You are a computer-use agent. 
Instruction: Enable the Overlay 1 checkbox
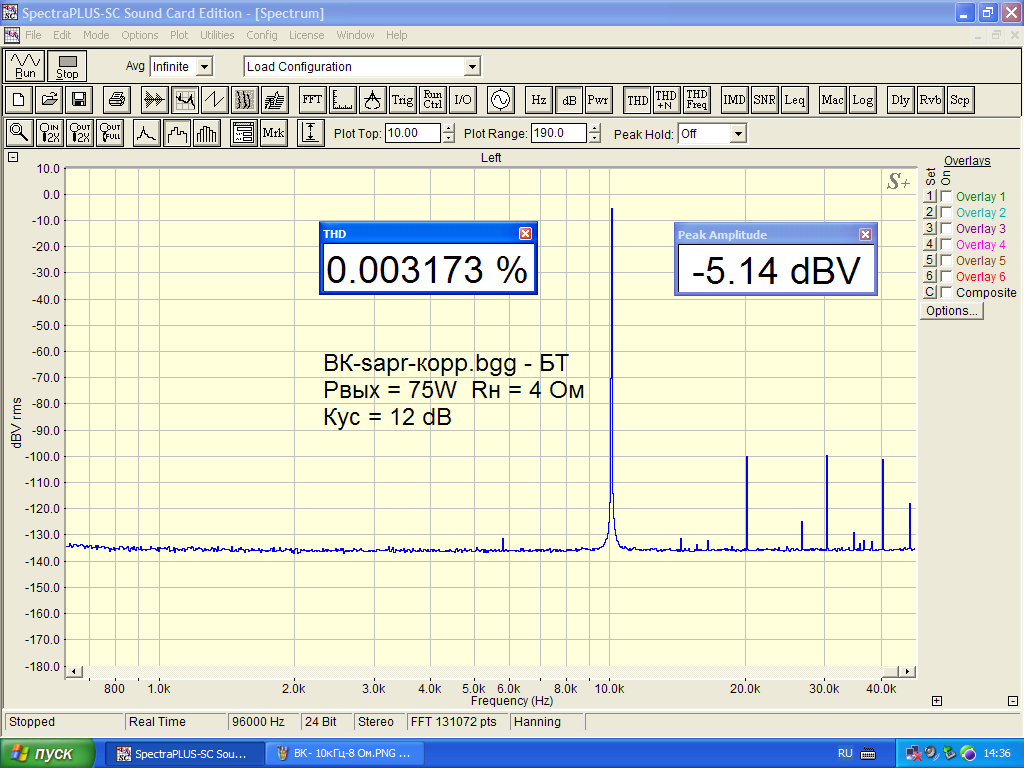click(946, 197)
